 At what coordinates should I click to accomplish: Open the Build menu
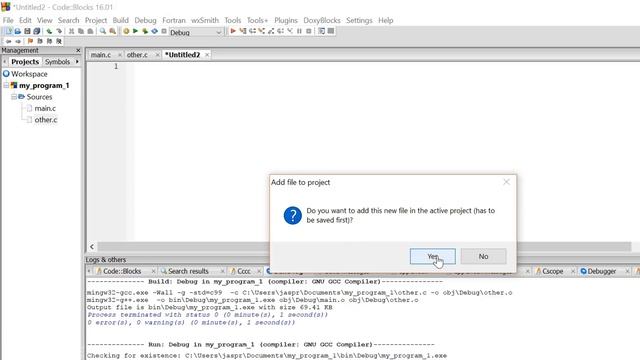pos(120,20)
